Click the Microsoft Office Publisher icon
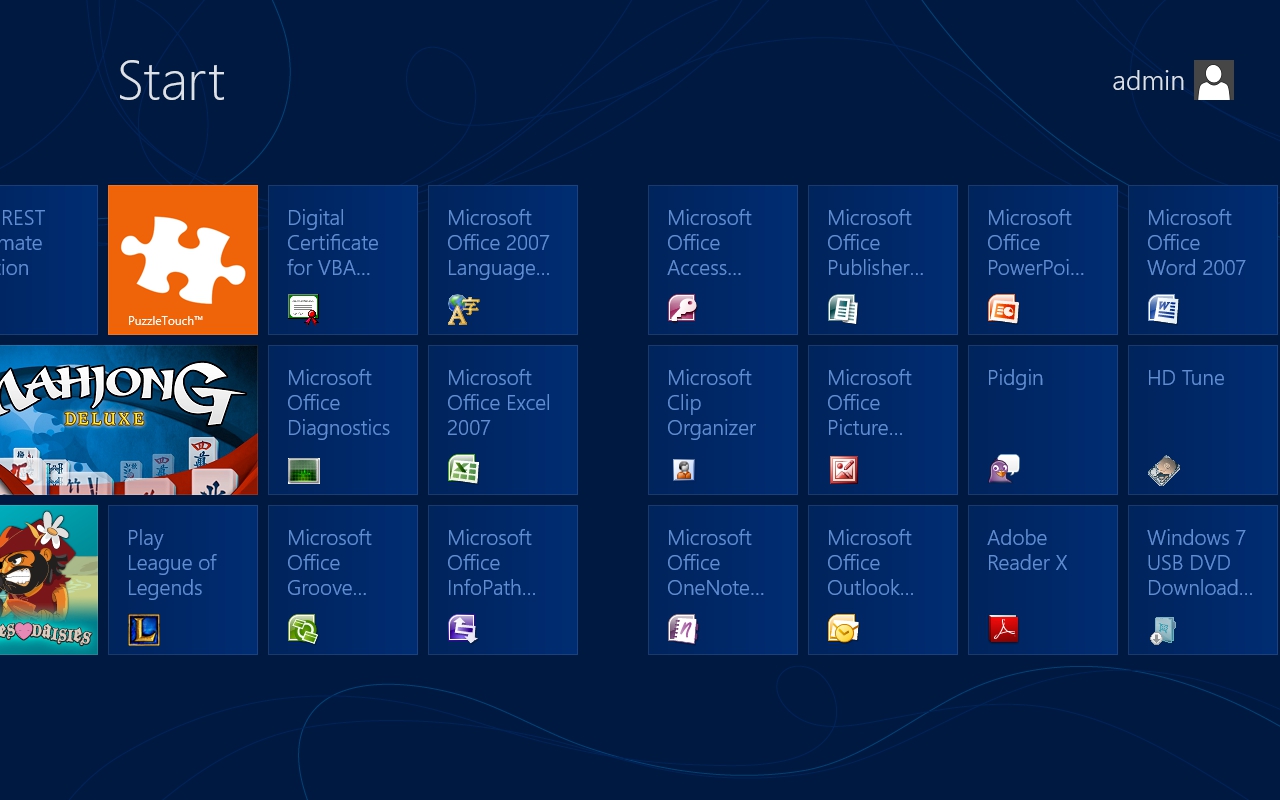The height and width of the screenshot is (800, 1280). click(843, 310)
